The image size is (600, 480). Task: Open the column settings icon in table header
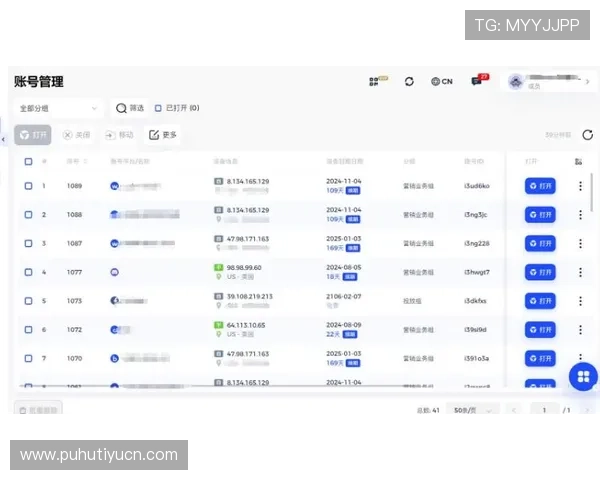coord(579,161)
